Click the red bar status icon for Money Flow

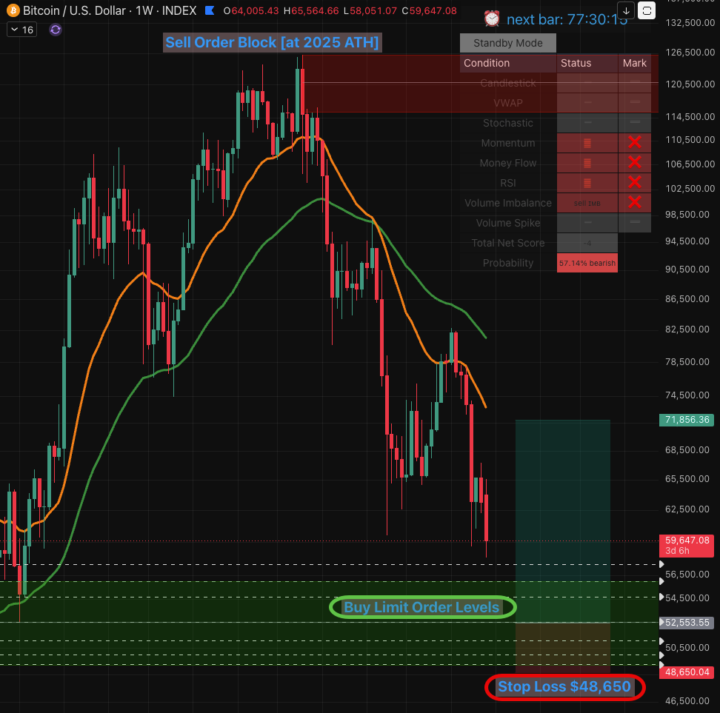click(587, 163)
